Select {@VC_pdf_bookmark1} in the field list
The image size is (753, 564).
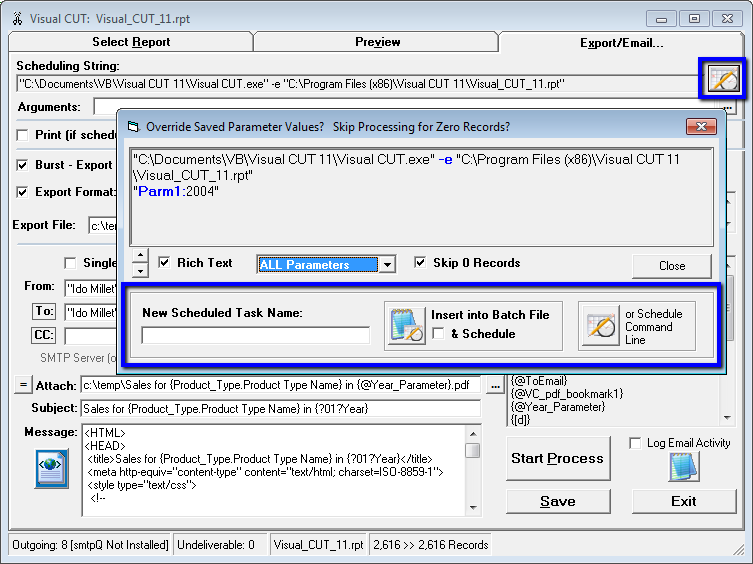coord(567,394)
